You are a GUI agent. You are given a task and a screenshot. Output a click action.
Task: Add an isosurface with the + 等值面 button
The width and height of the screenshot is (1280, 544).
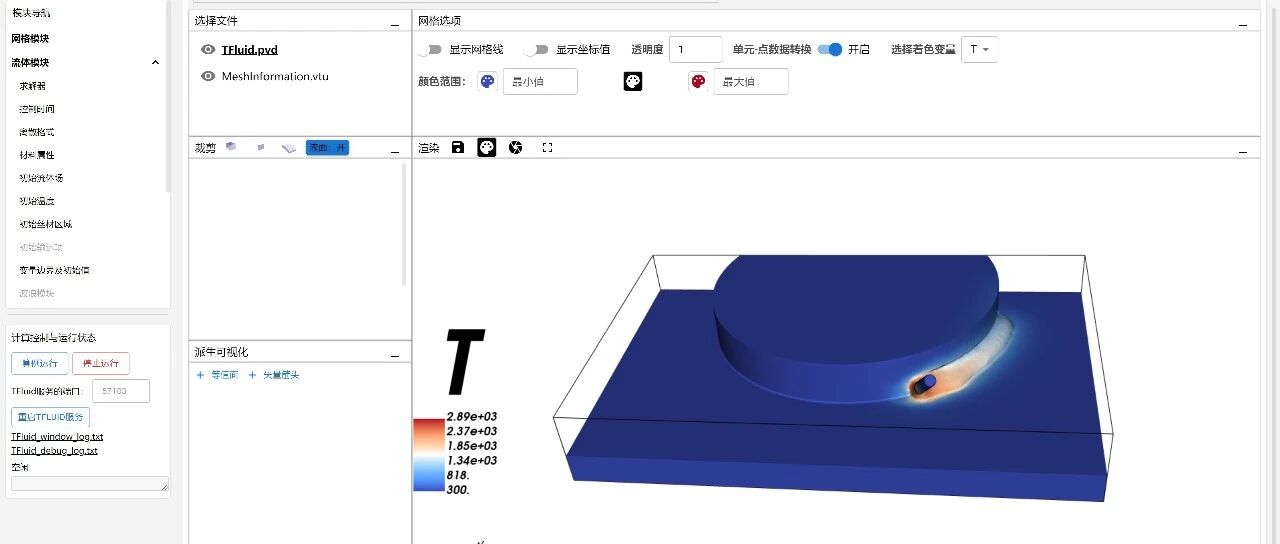click(217, 375)
